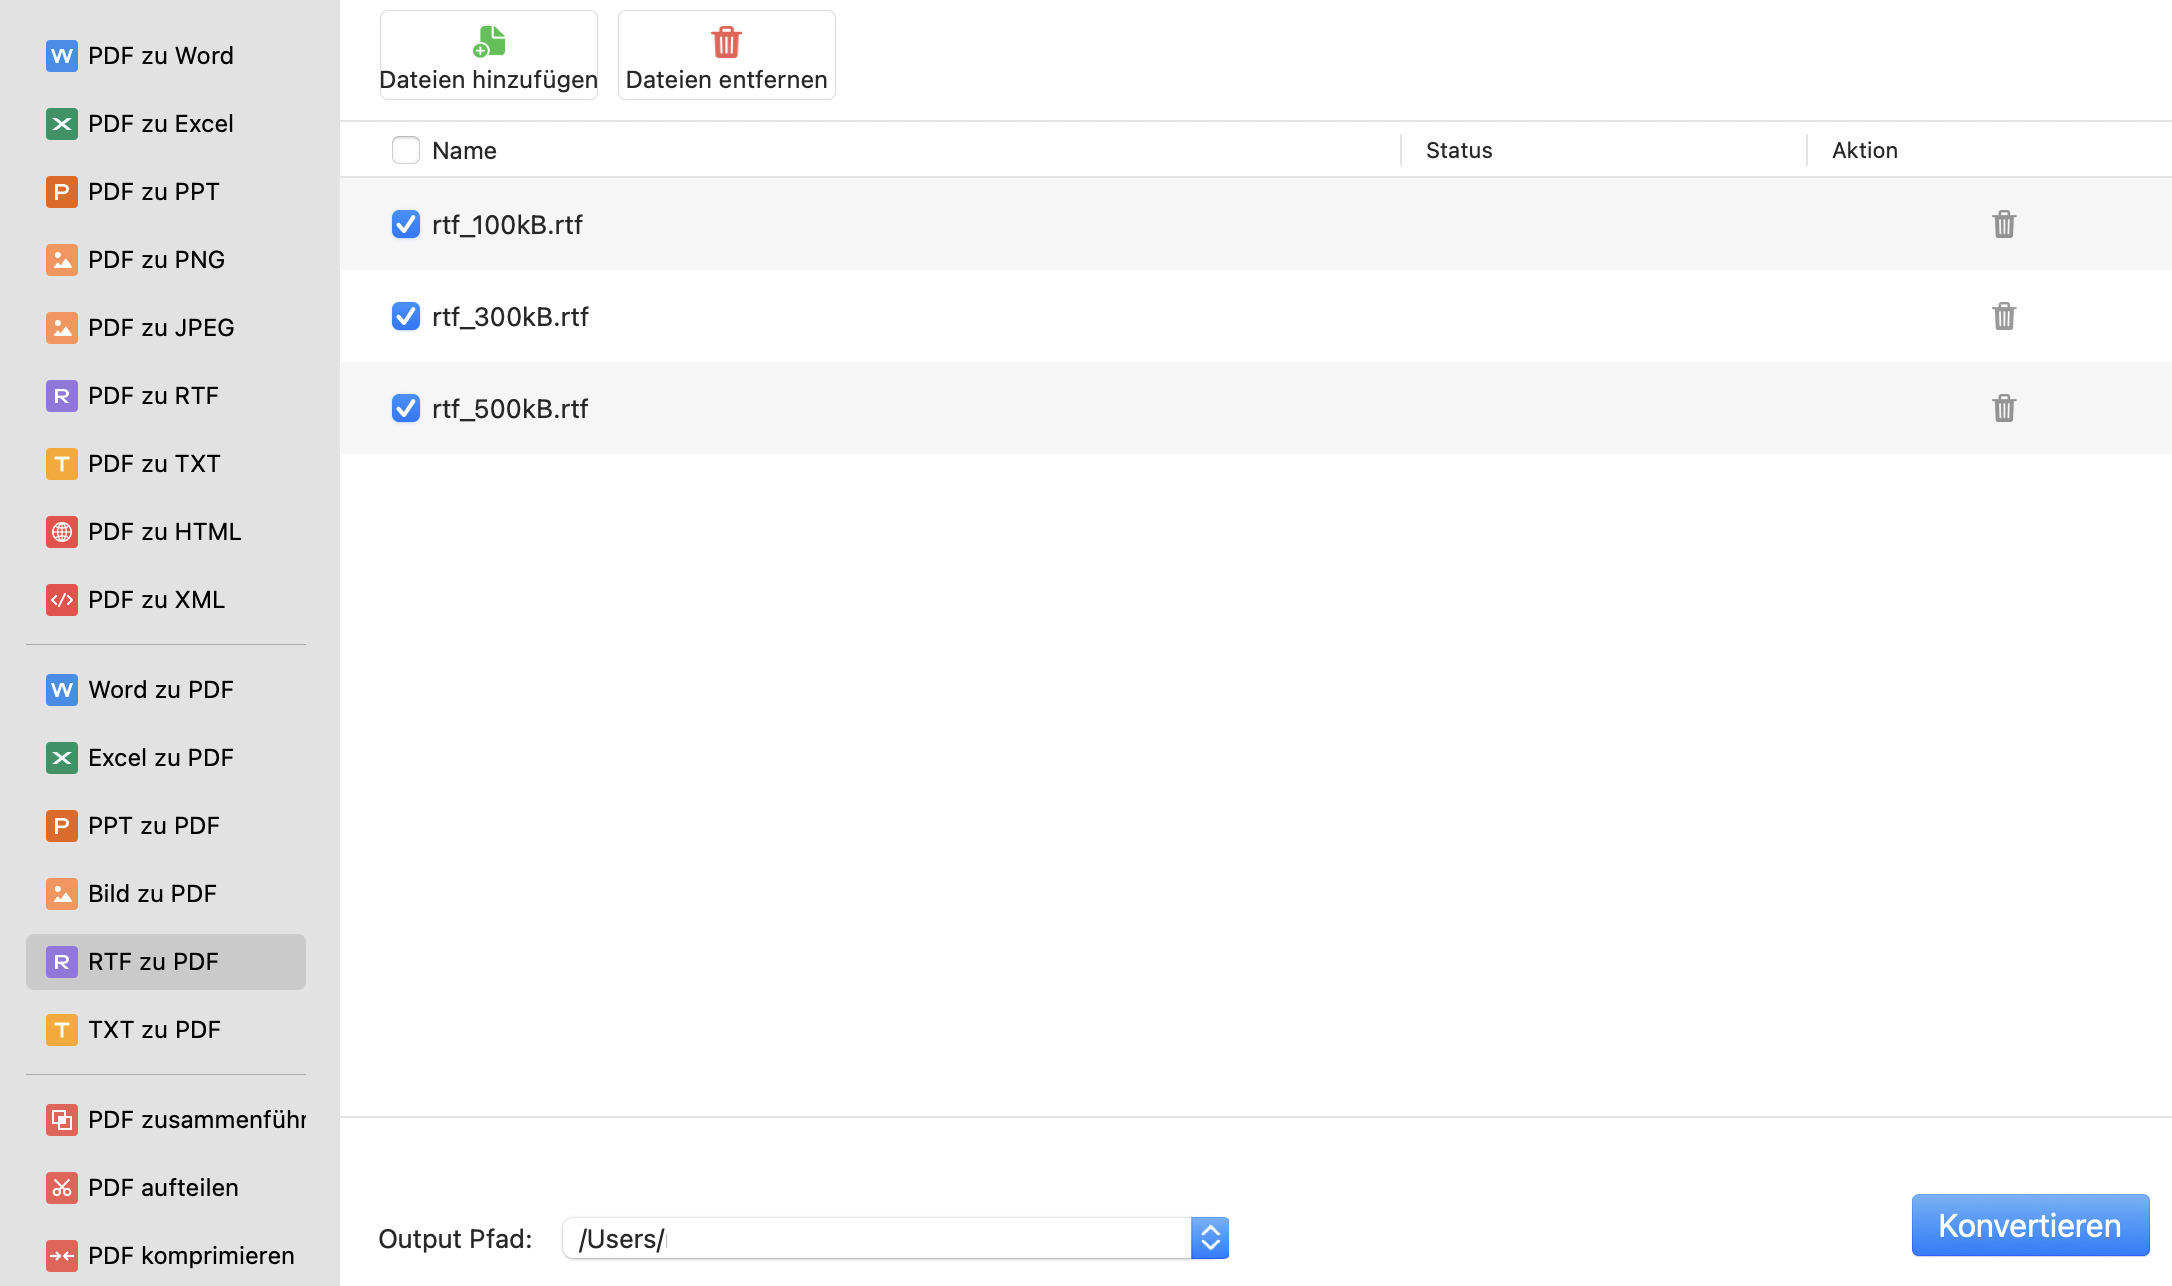Select the Bild zu PDF icon
This screenshot has width=2172, height=1286.
[61, 893]
